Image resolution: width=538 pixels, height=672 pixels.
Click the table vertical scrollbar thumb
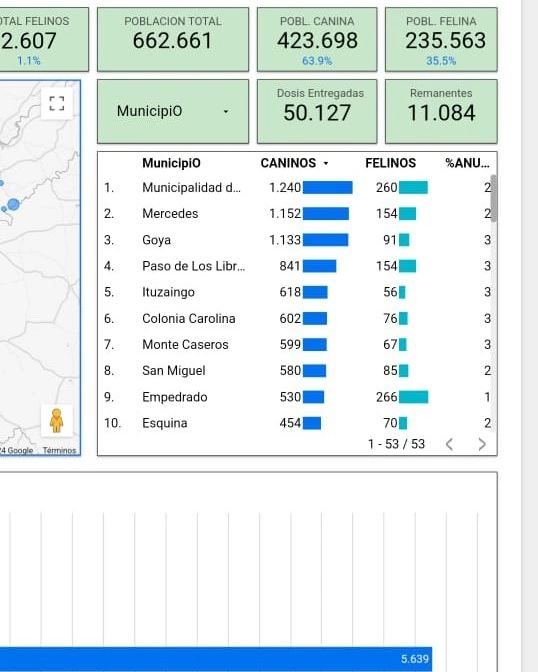[x=493, y=198]
